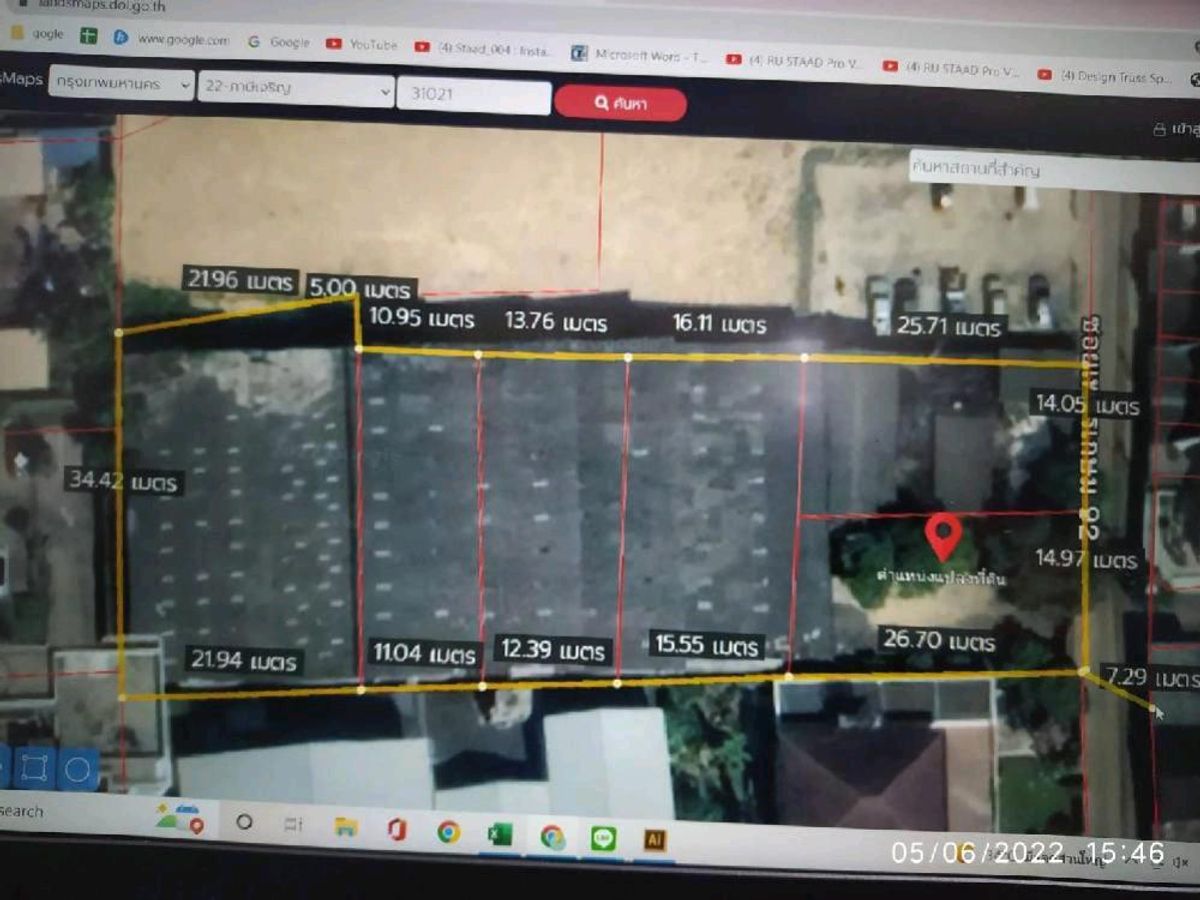This screenshot has height=900, width=1200.
Task: Click the red search (ค้นหา) button
Action: (x=620, y=103)
